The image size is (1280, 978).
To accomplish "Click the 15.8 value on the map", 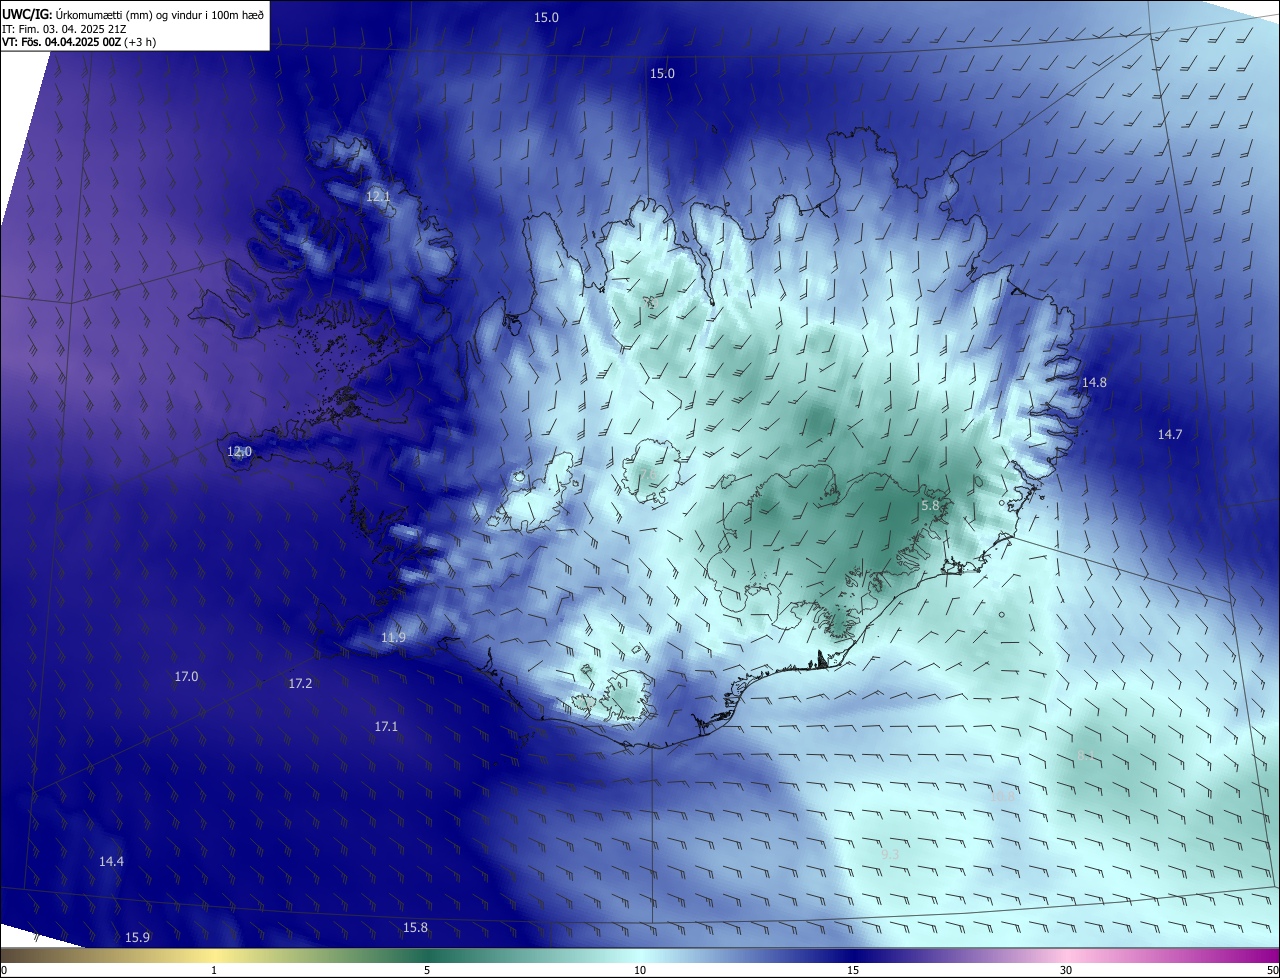I will (x=416, y=928).
